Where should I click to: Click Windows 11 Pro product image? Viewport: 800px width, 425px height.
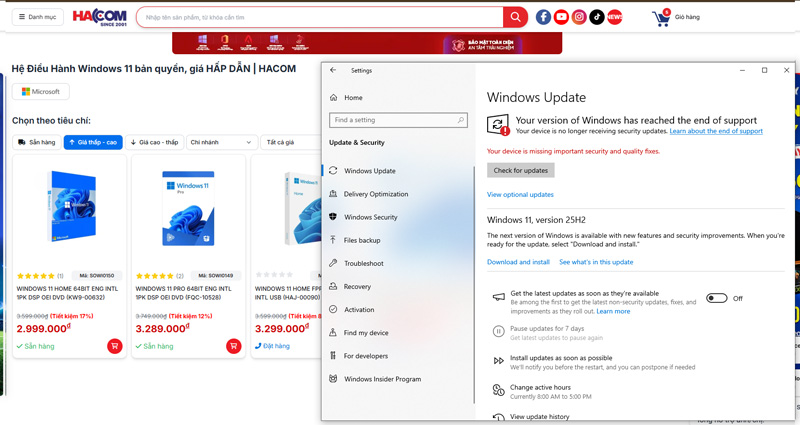(x=188, y=208)
